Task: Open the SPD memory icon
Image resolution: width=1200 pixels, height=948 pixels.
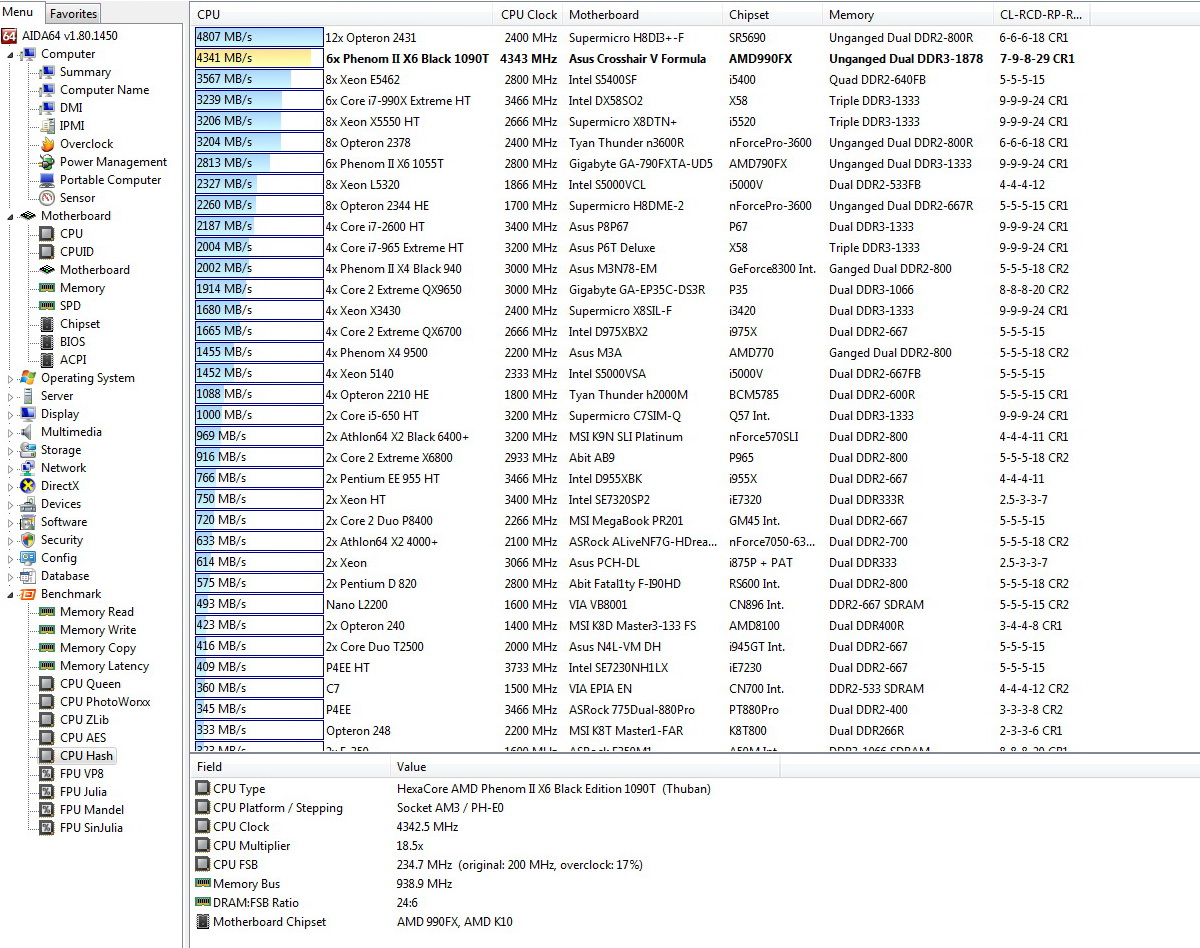Action: (x=47, y=306)
